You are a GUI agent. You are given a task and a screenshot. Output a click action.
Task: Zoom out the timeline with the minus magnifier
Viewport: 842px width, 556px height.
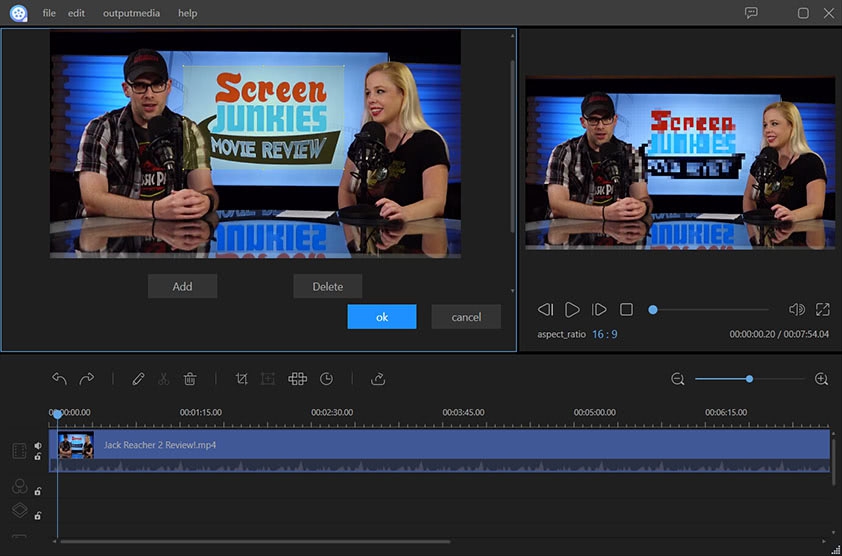pos(678,379)
